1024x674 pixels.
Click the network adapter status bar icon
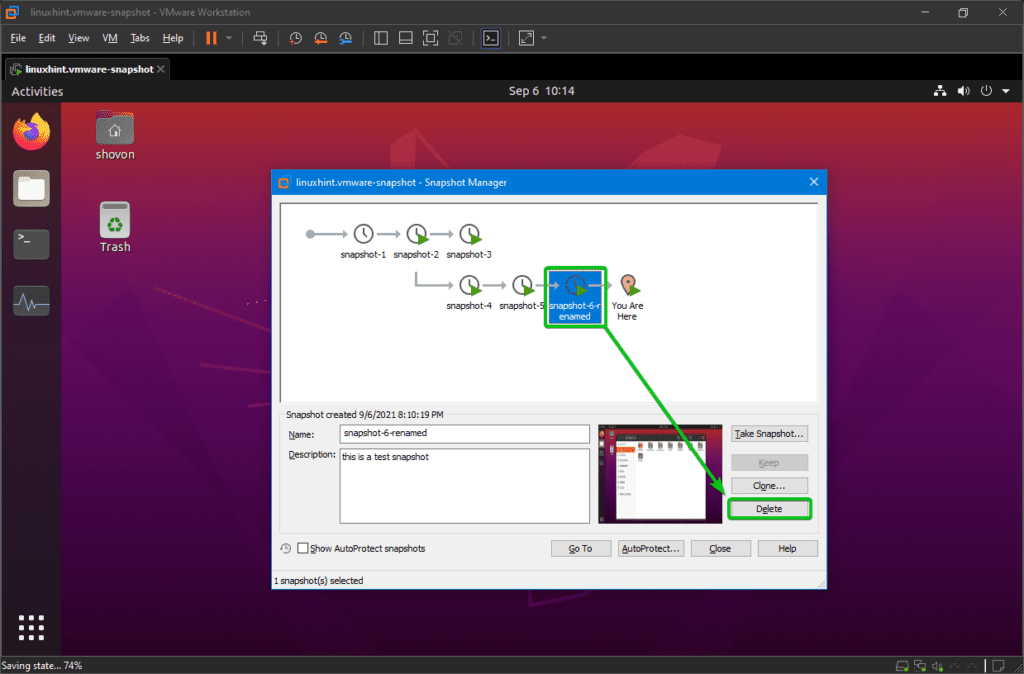(x=920, y=666)
